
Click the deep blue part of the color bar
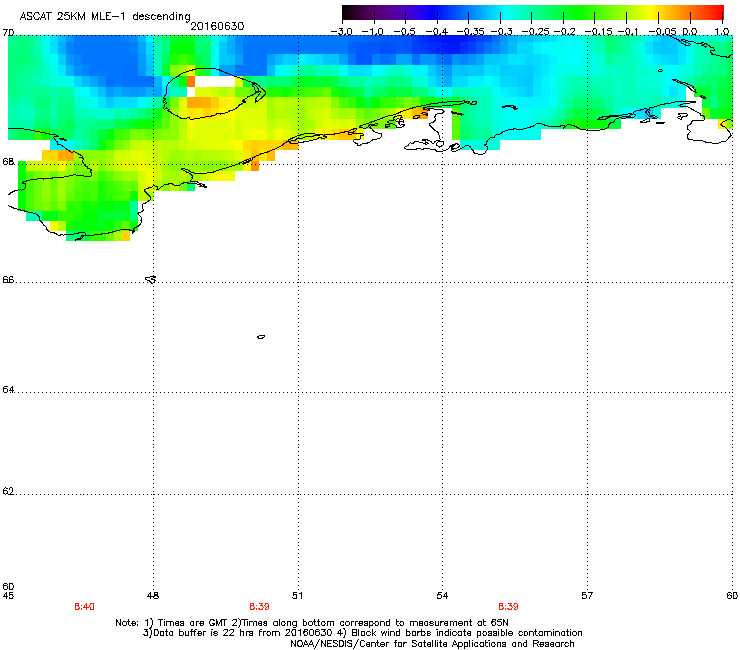coord(434,12)
